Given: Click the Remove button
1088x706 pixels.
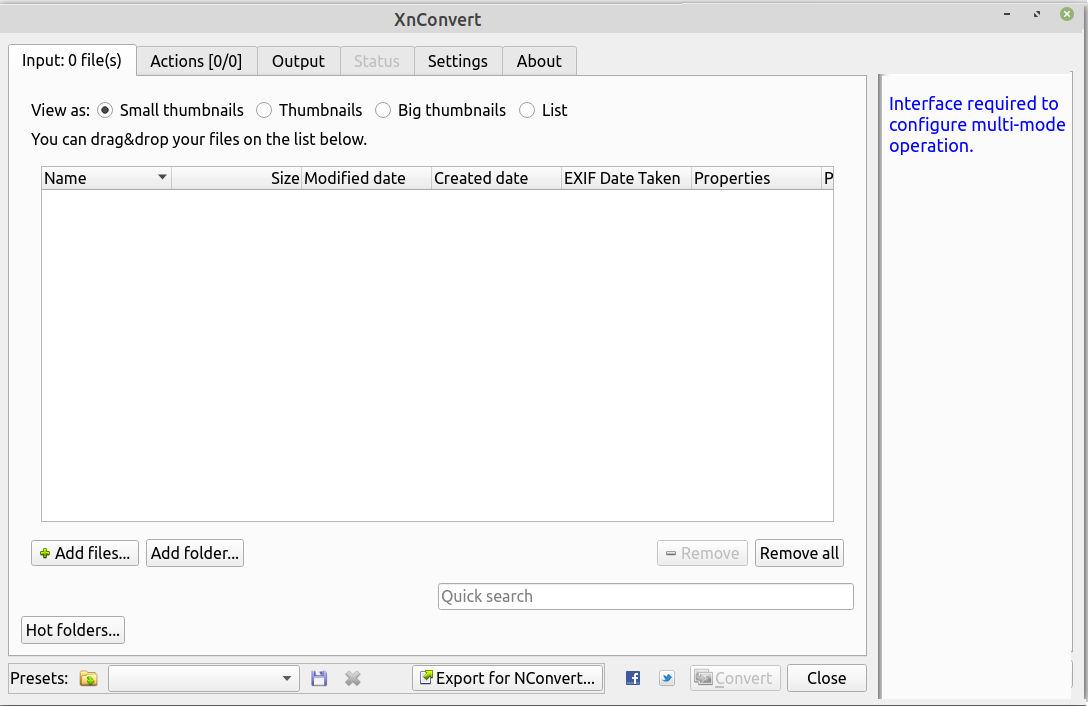Looking at the screenshot, I should coord(702,553).
